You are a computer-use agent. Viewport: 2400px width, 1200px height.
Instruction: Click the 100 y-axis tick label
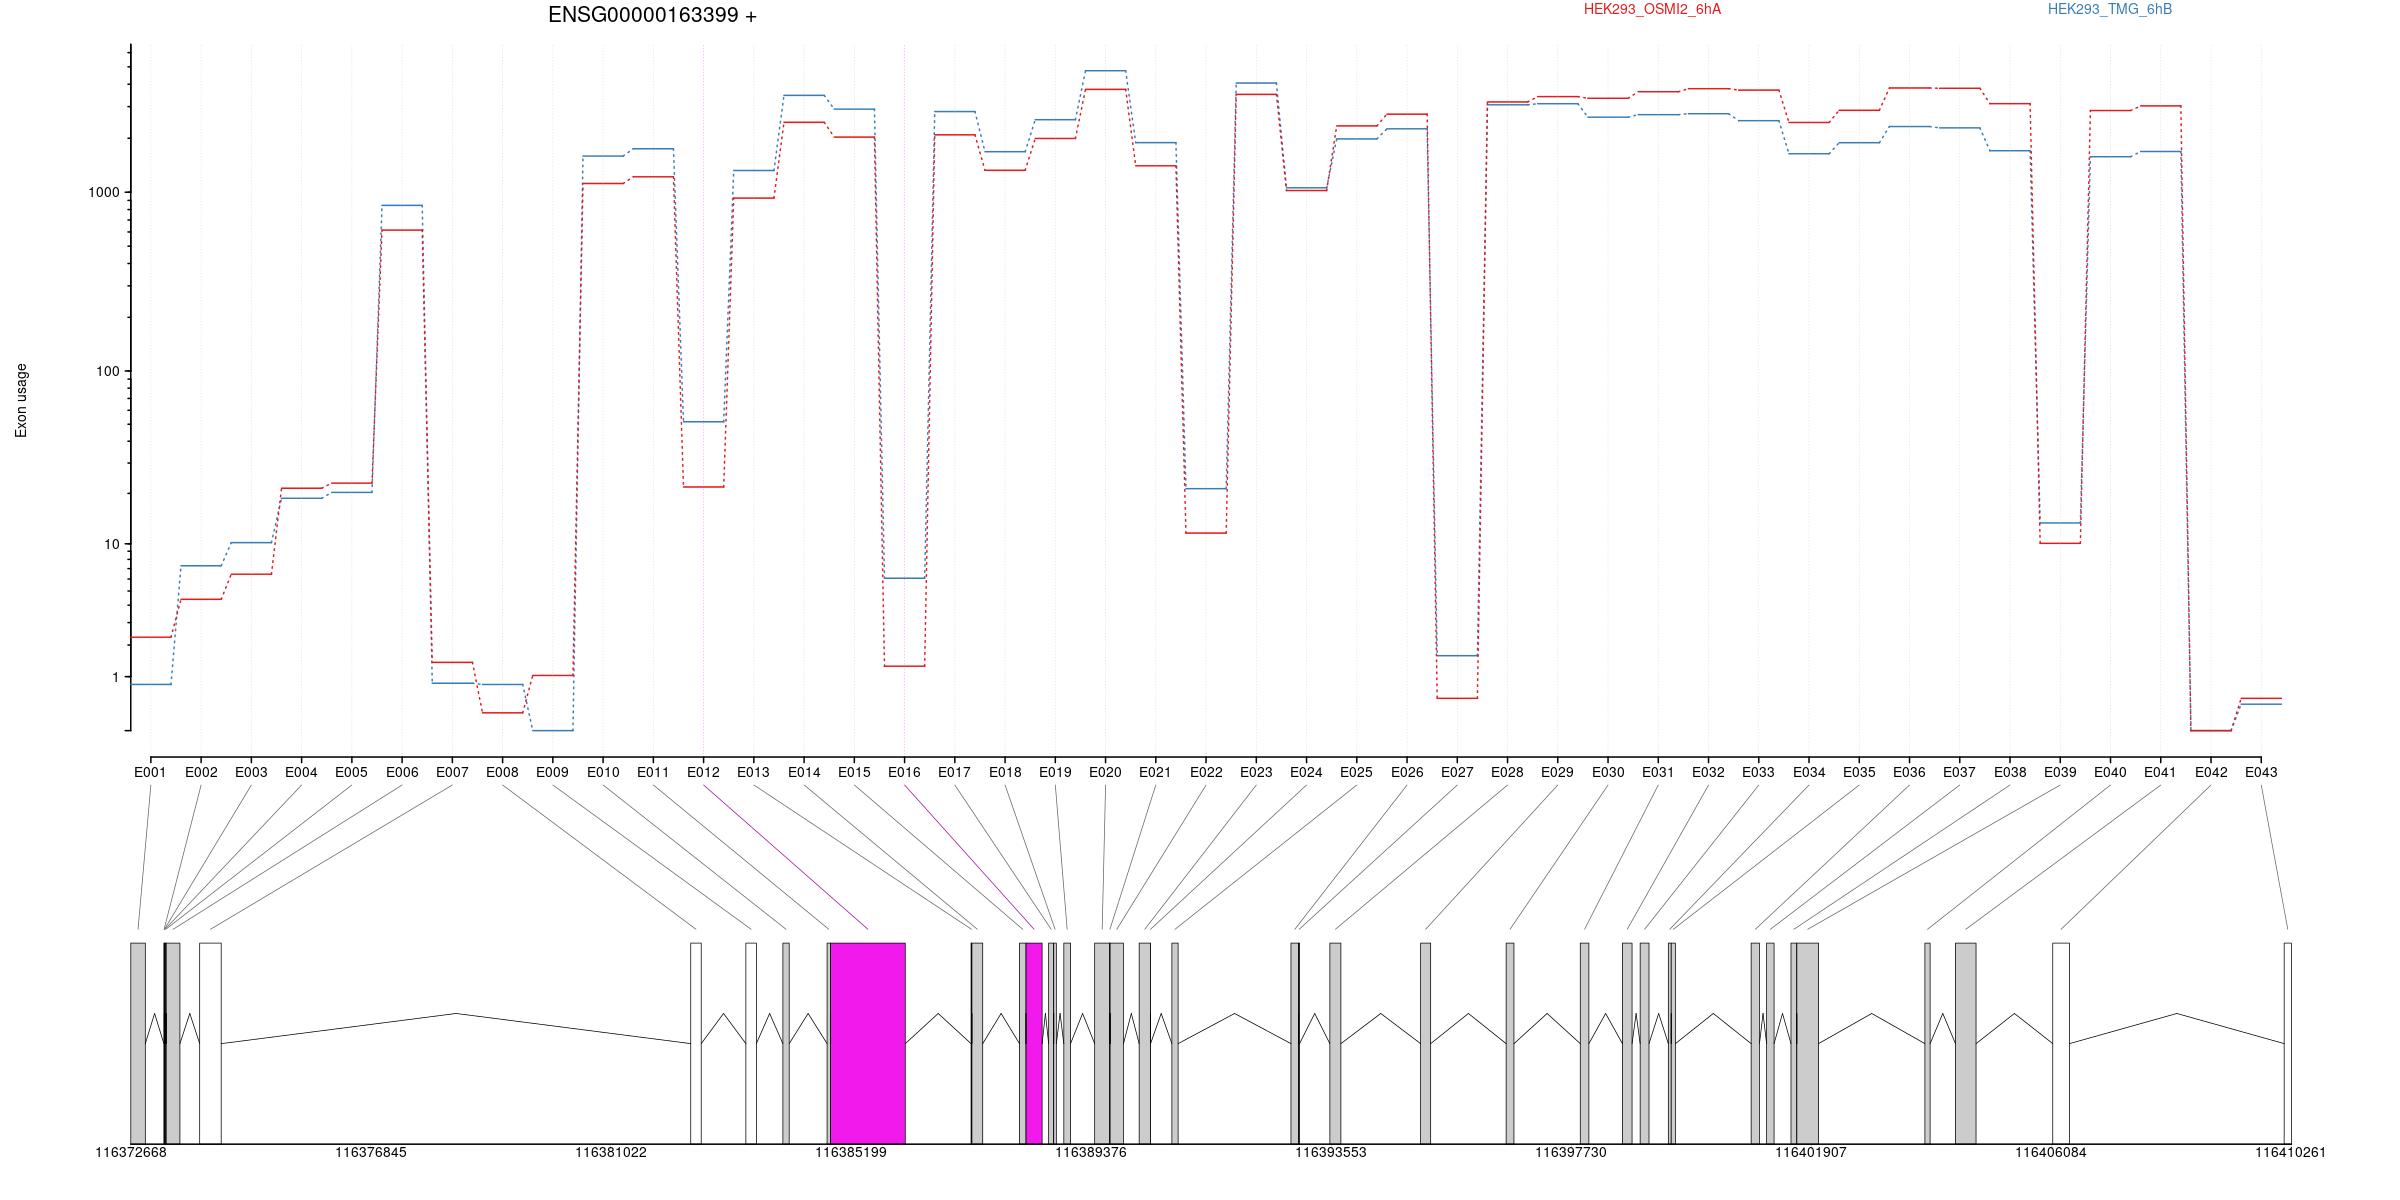(108, 371)
